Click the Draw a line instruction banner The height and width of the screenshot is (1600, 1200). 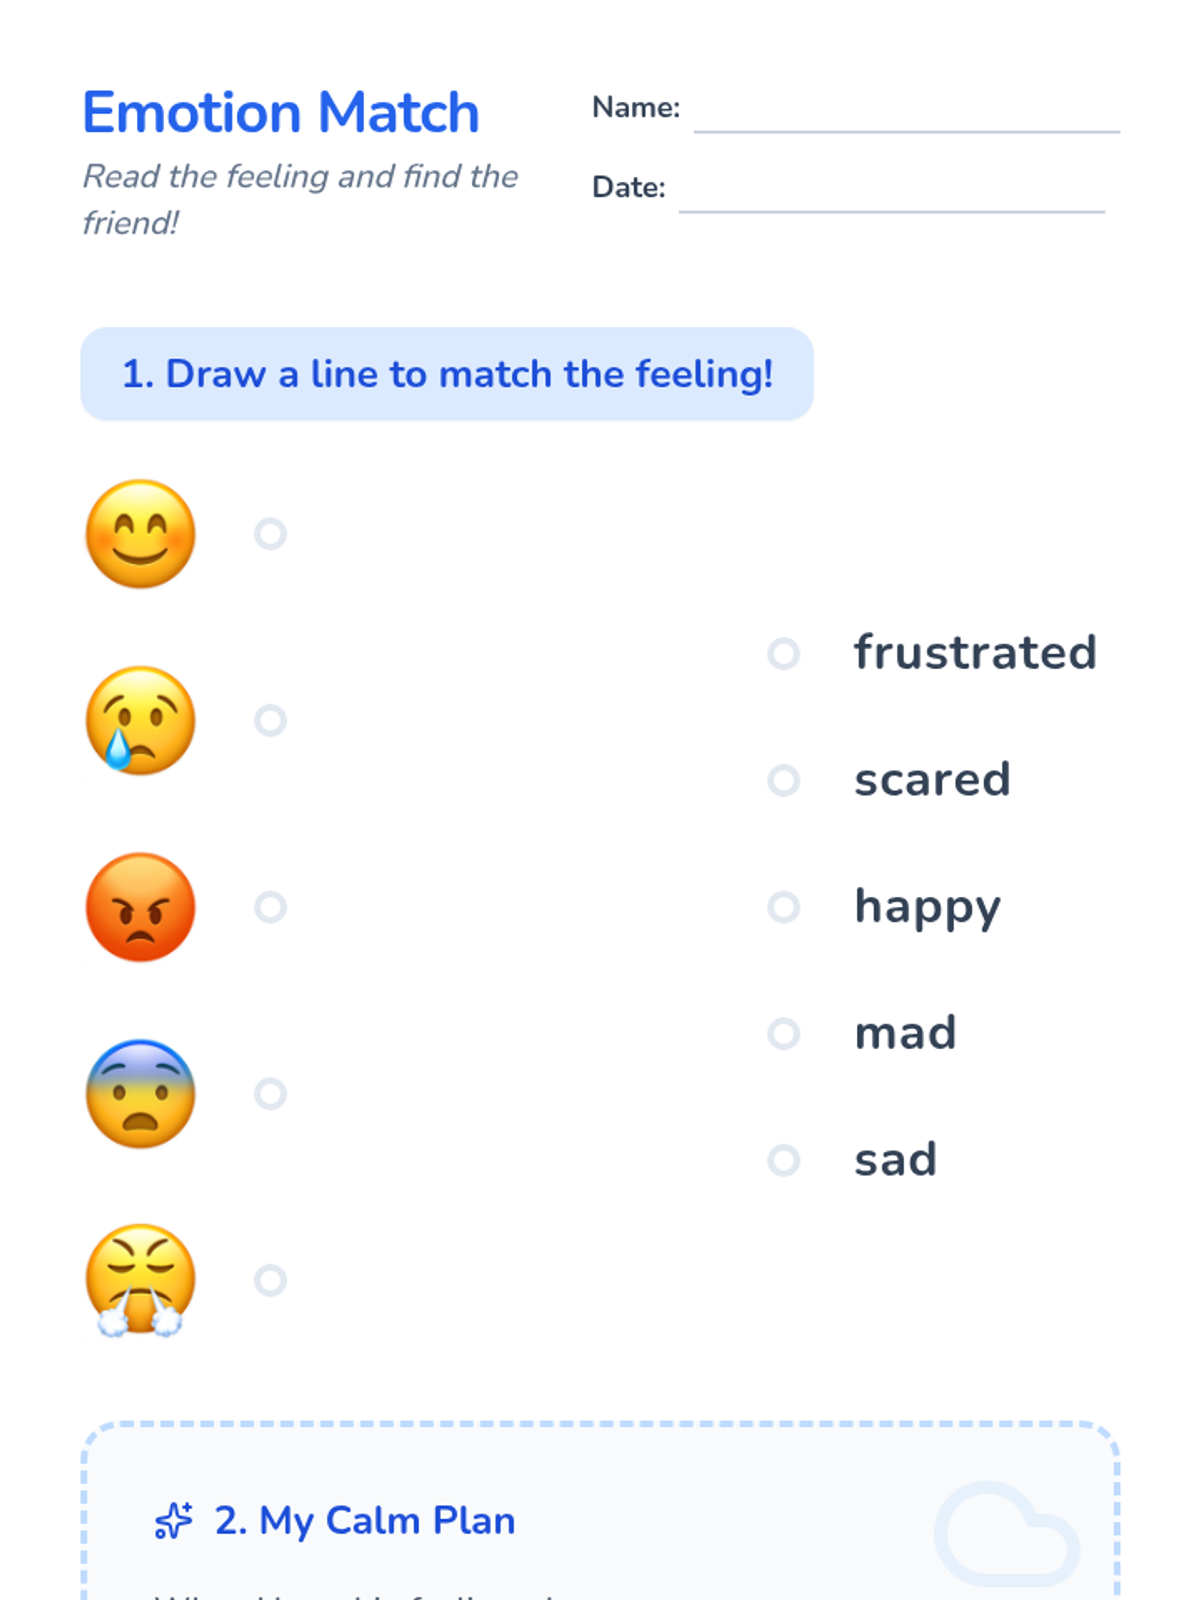[x=447, y=374]
